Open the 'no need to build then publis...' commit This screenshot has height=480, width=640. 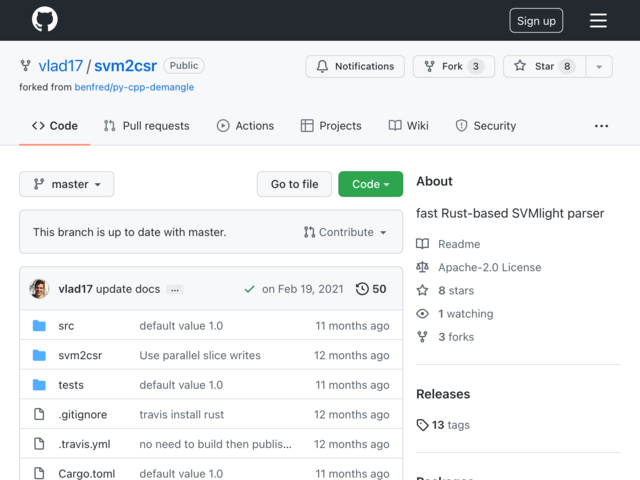pyautogui.click(x=216, y=444)
